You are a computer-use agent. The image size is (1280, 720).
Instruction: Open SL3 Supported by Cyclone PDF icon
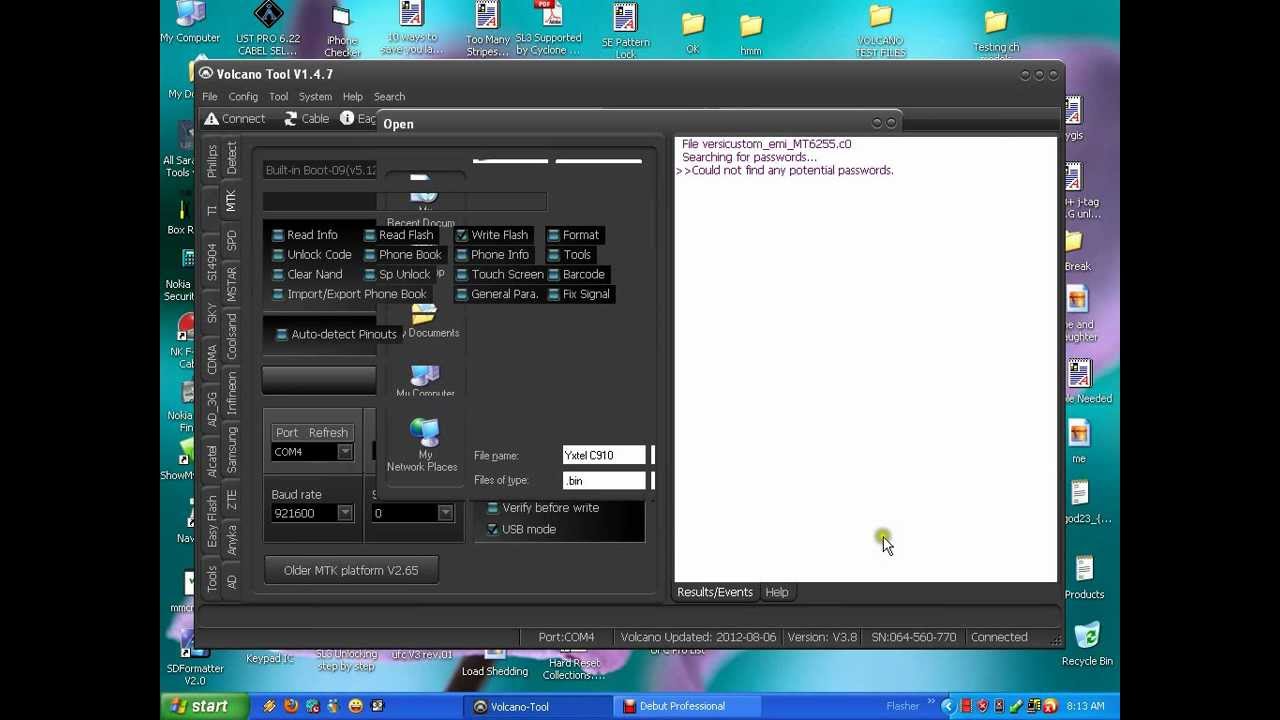tap(548, 28)
